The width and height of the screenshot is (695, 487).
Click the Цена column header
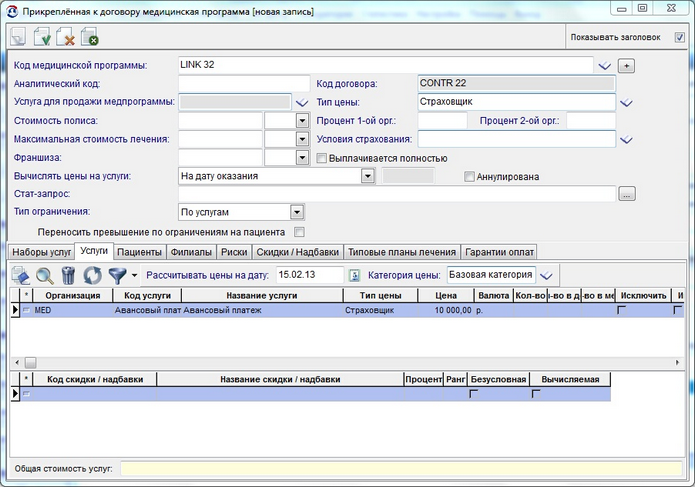pyautogui.click(x=446, y=296)
